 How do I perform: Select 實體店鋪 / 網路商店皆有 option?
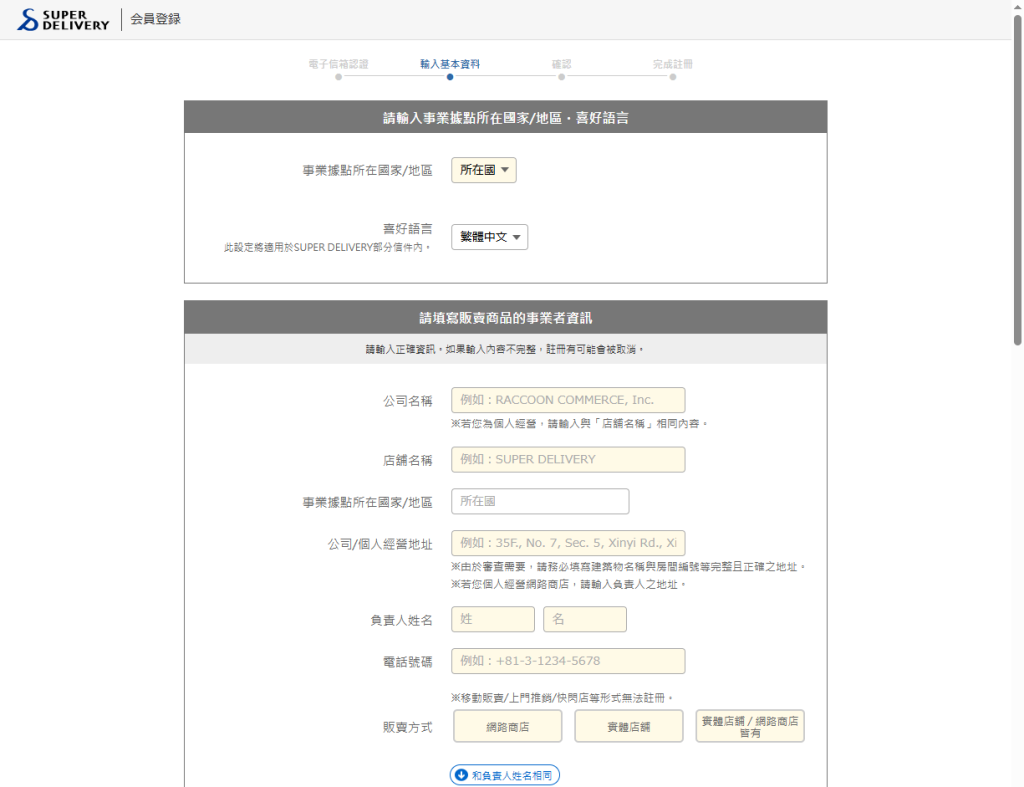tap(750, 726)
